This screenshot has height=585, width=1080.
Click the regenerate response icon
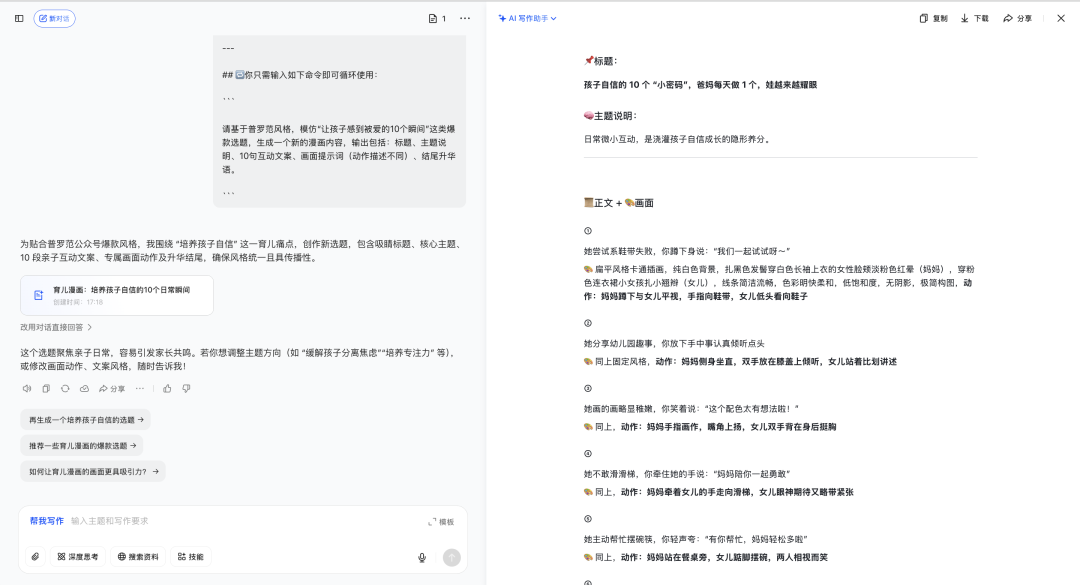point(65,388)
